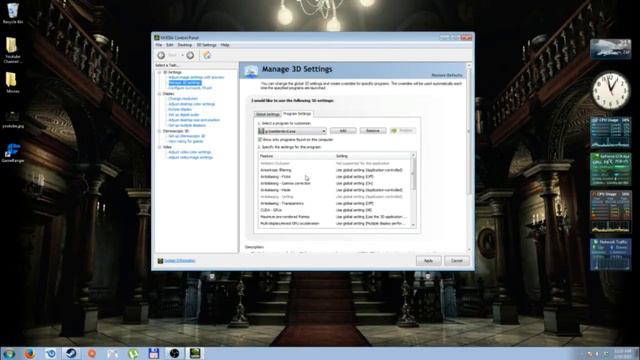Click the green uTorrent taskbar icon
Image resolution: width=640 pixels, height=360 pixels.
point(133,353)
